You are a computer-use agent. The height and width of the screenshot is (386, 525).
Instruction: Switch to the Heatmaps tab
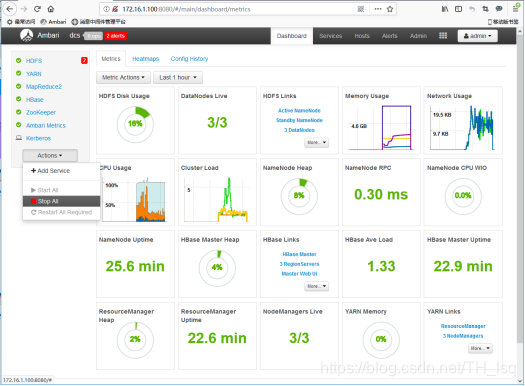pos(146,59)
